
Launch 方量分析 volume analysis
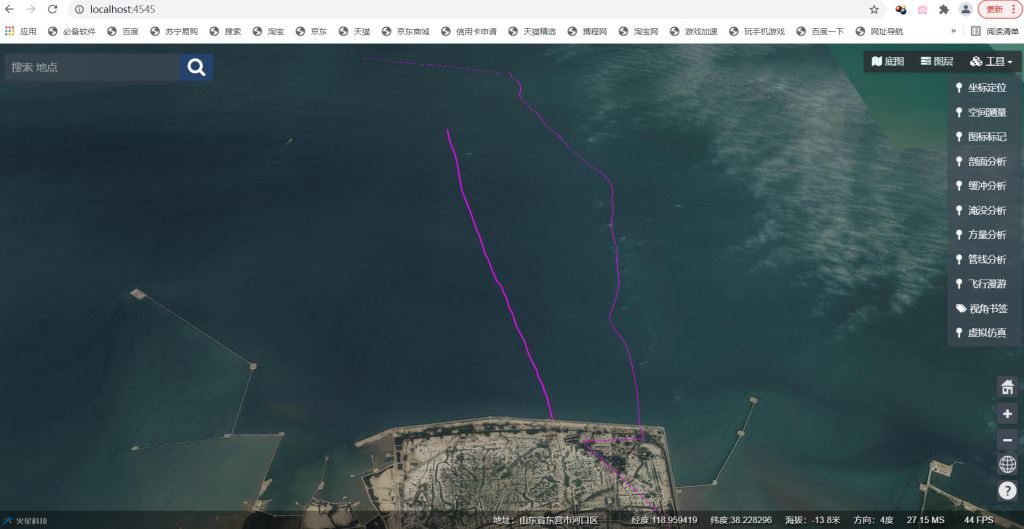981,234
